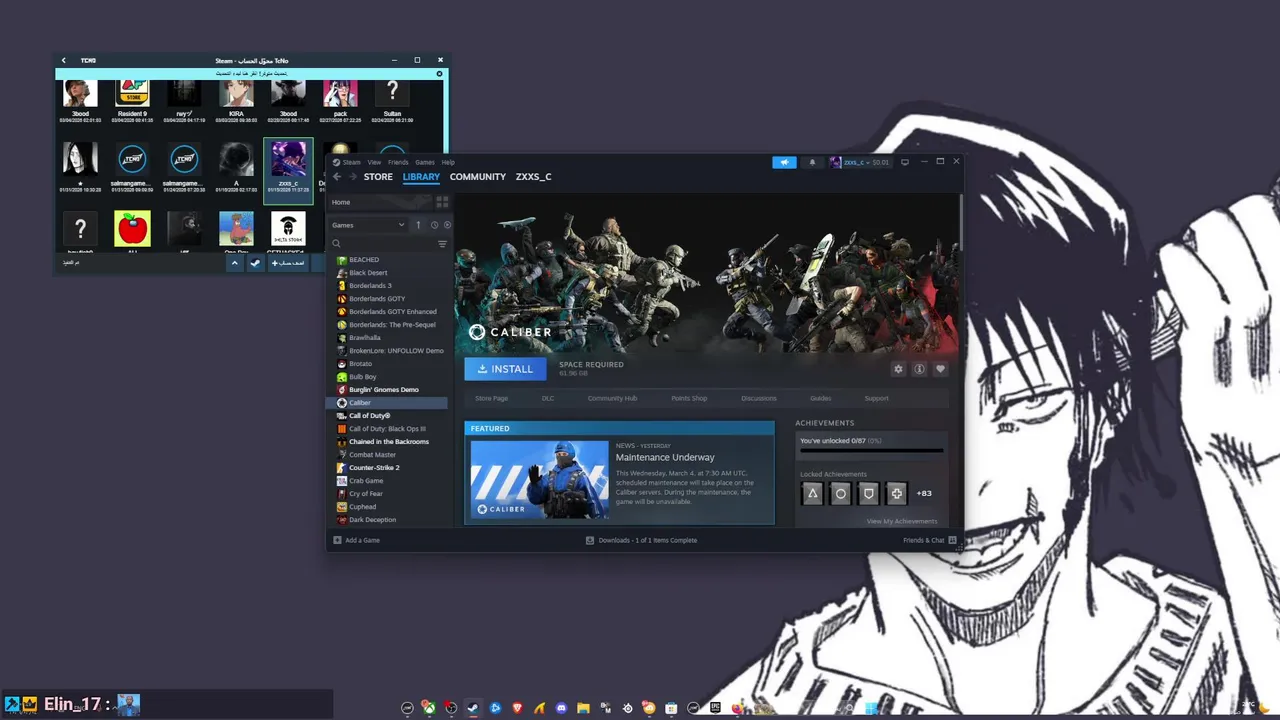Screen dimensions: 1280x720
Task: Click the Big Picture mode monitor icon
Action: tap(905, 162)
